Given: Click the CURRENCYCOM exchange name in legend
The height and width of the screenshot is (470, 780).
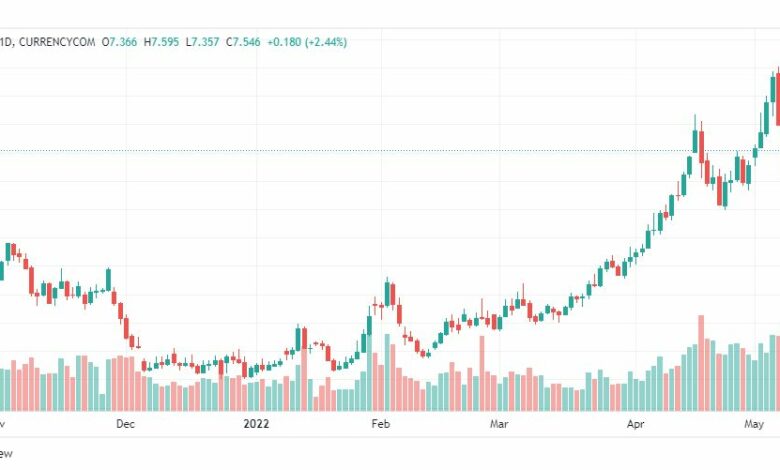Looking at the screenshot, I should (x=57, y=42).
